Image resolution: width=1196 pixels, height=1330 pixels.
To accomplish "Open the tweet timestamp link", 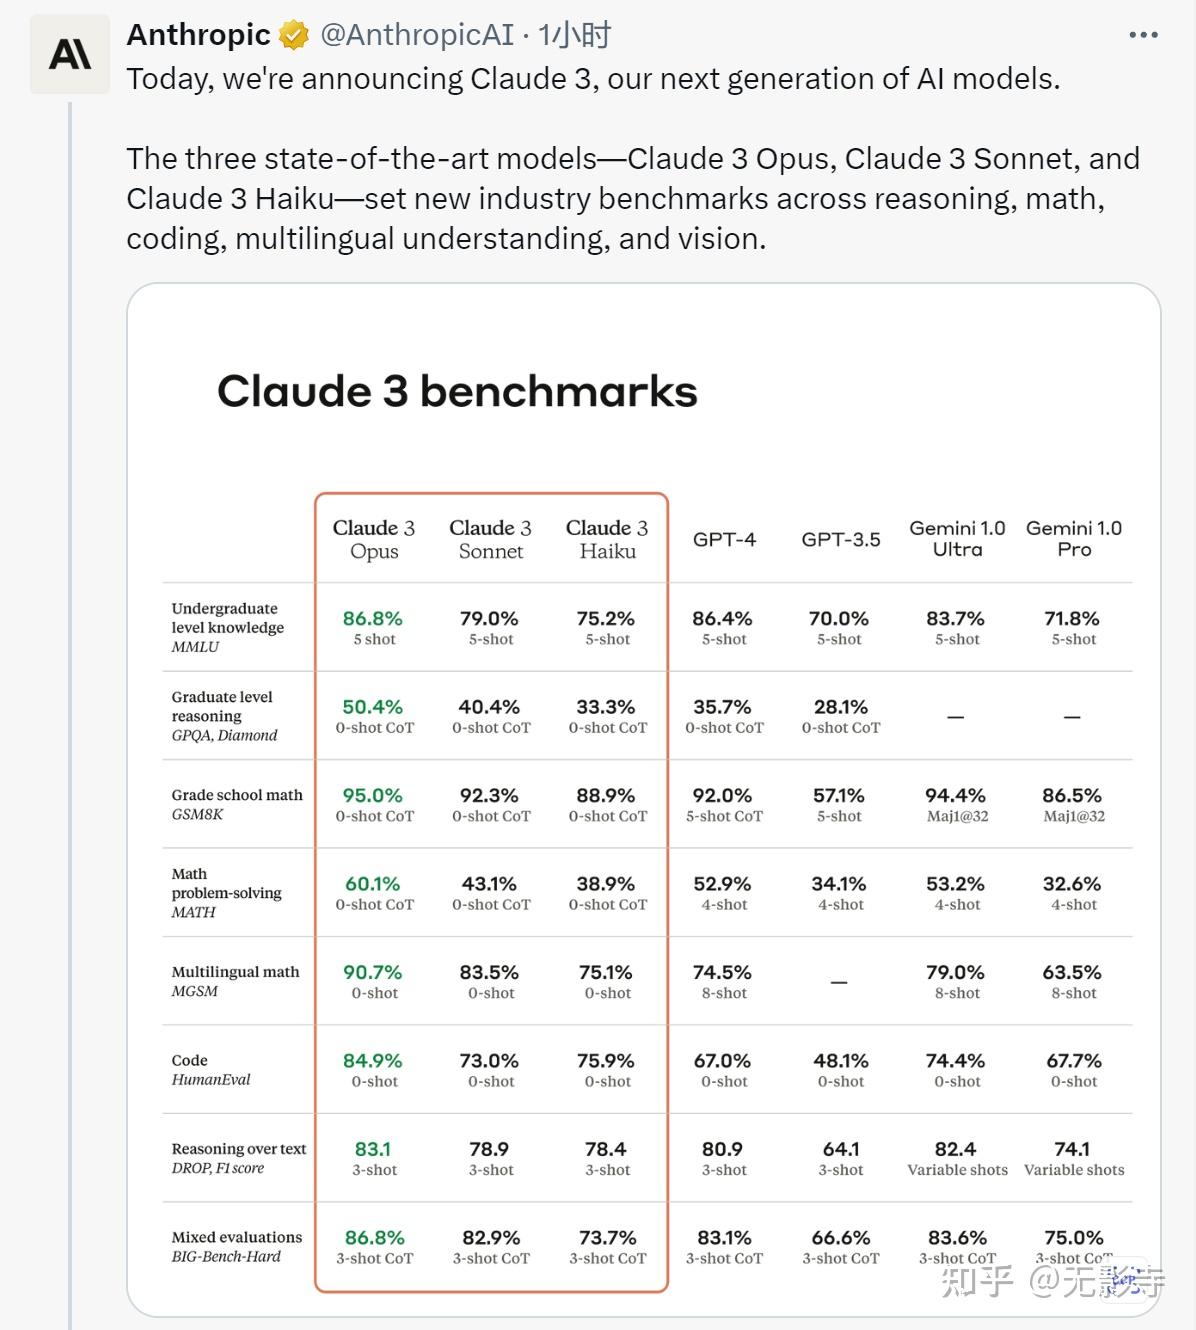I will (574, 36).
